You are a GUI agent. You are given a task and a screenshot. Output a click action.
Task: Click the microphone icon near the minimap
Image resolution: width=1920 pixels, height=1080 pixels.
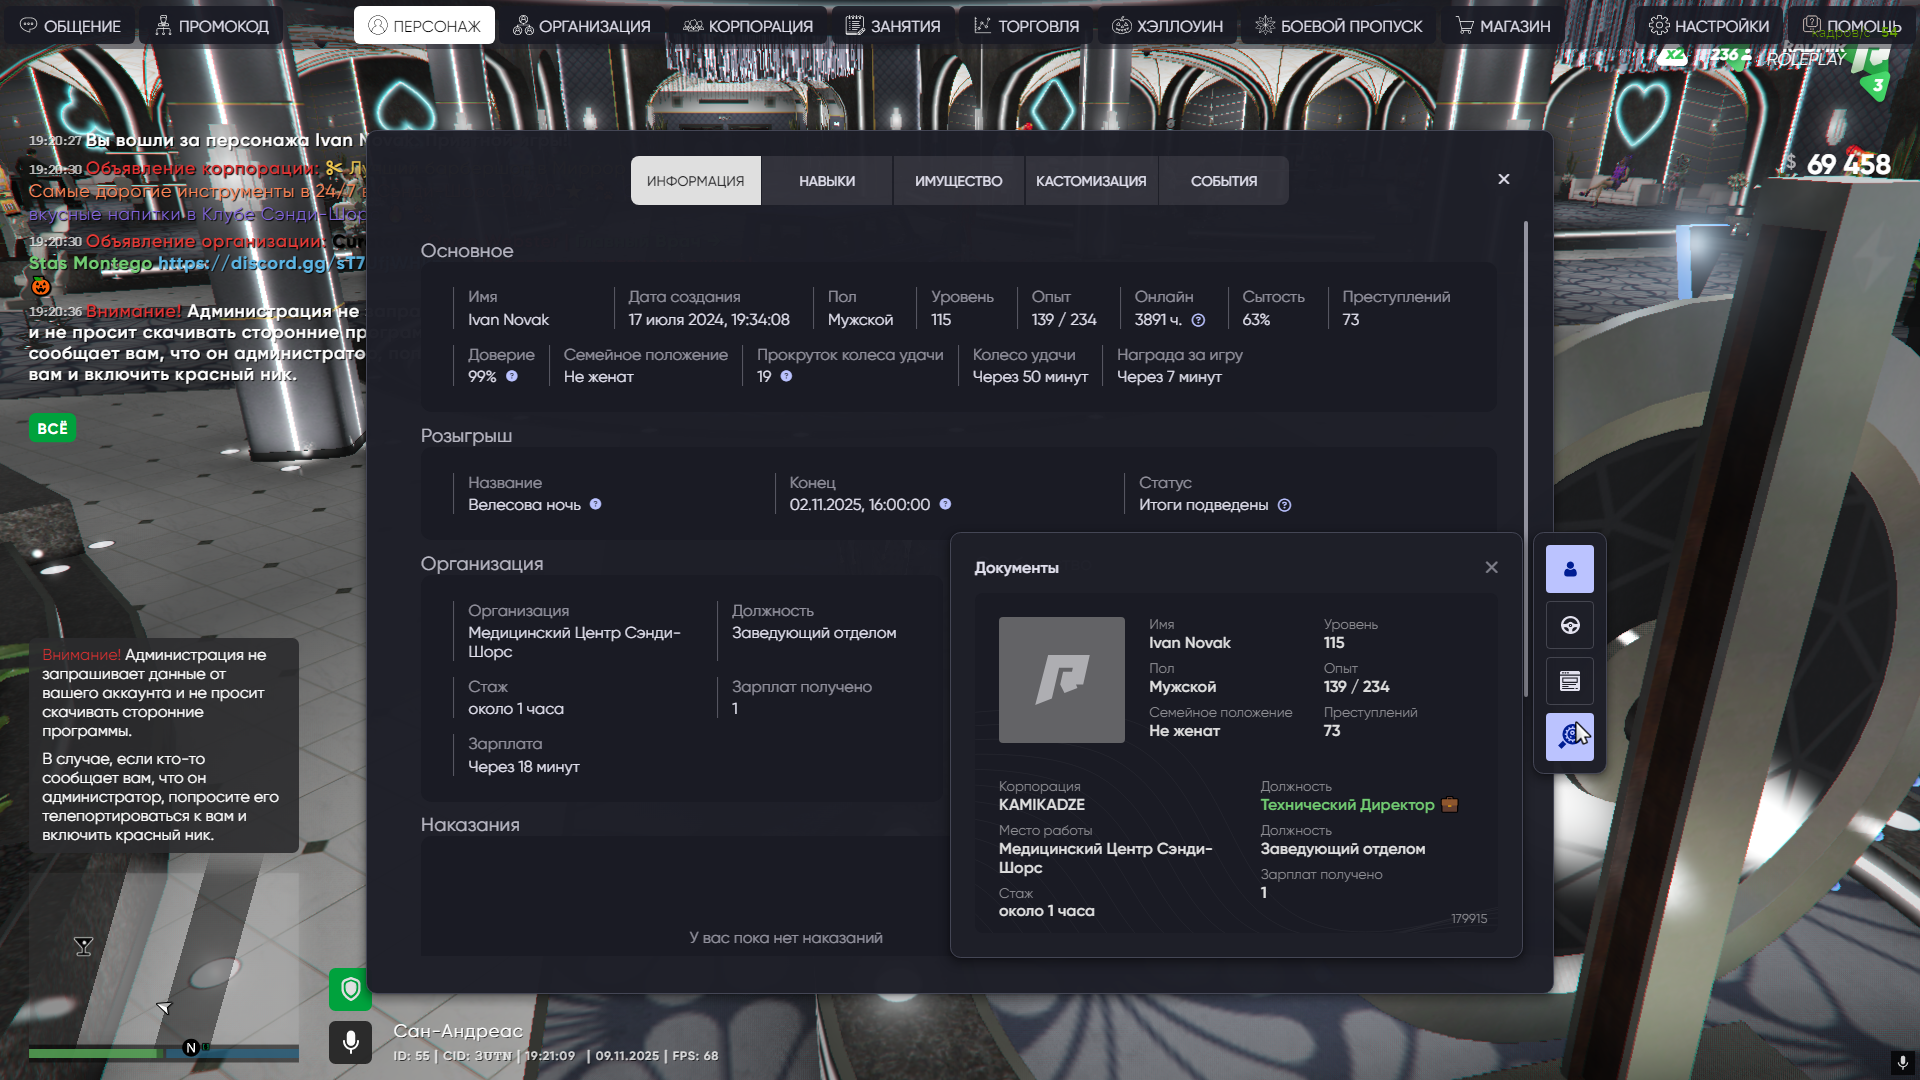pyautogui.click(x=351, y=1043)
